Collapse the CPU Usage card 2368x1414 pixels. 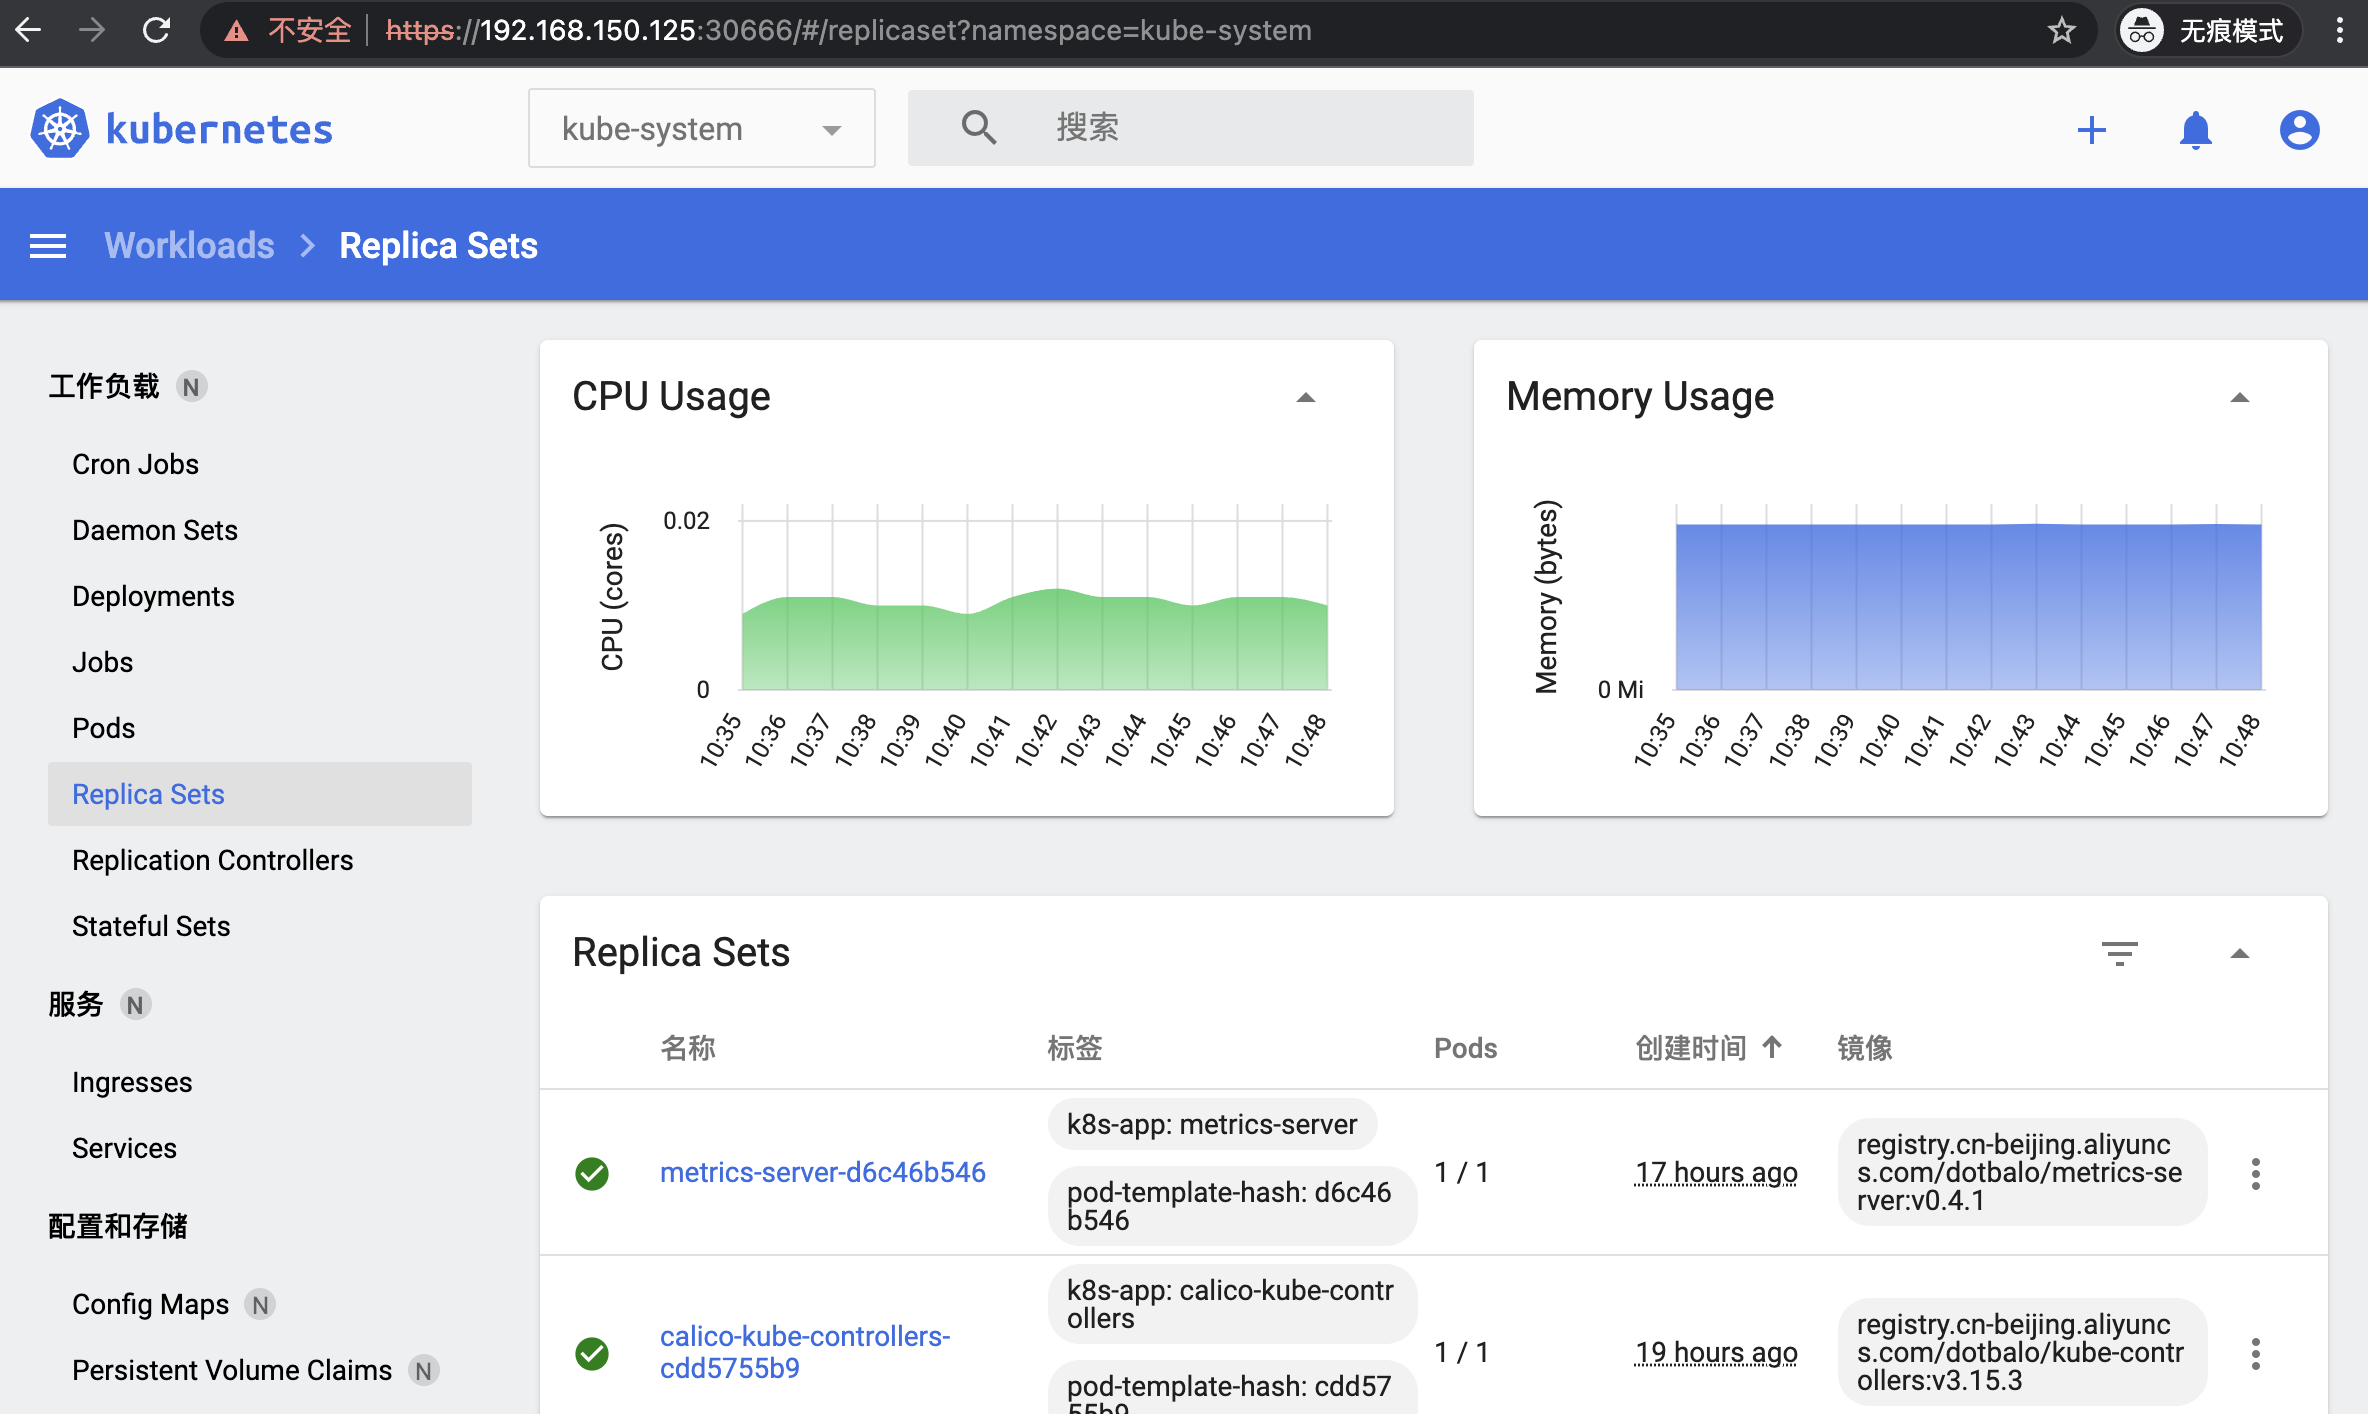(1305, 398)
